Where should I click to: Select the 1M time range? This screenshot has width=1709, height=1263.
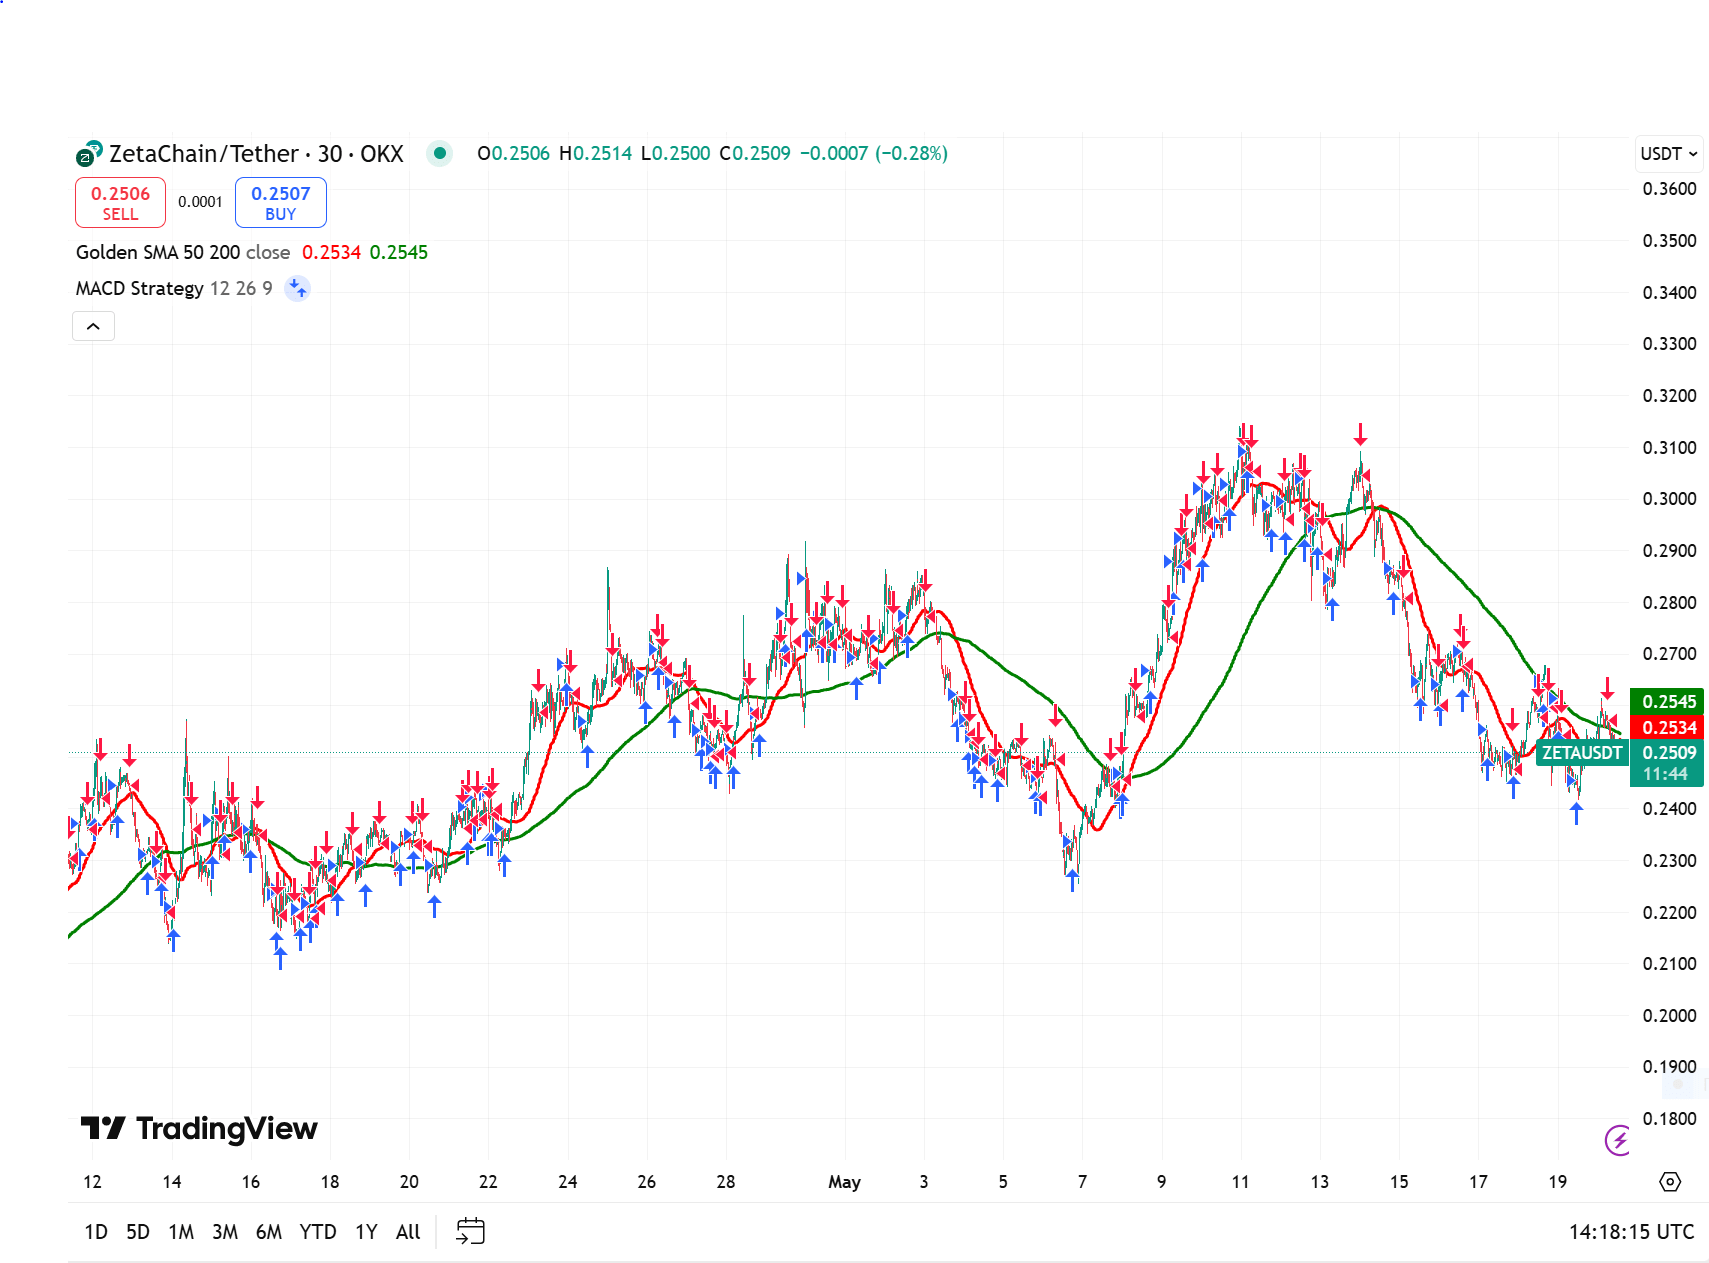181,1232
